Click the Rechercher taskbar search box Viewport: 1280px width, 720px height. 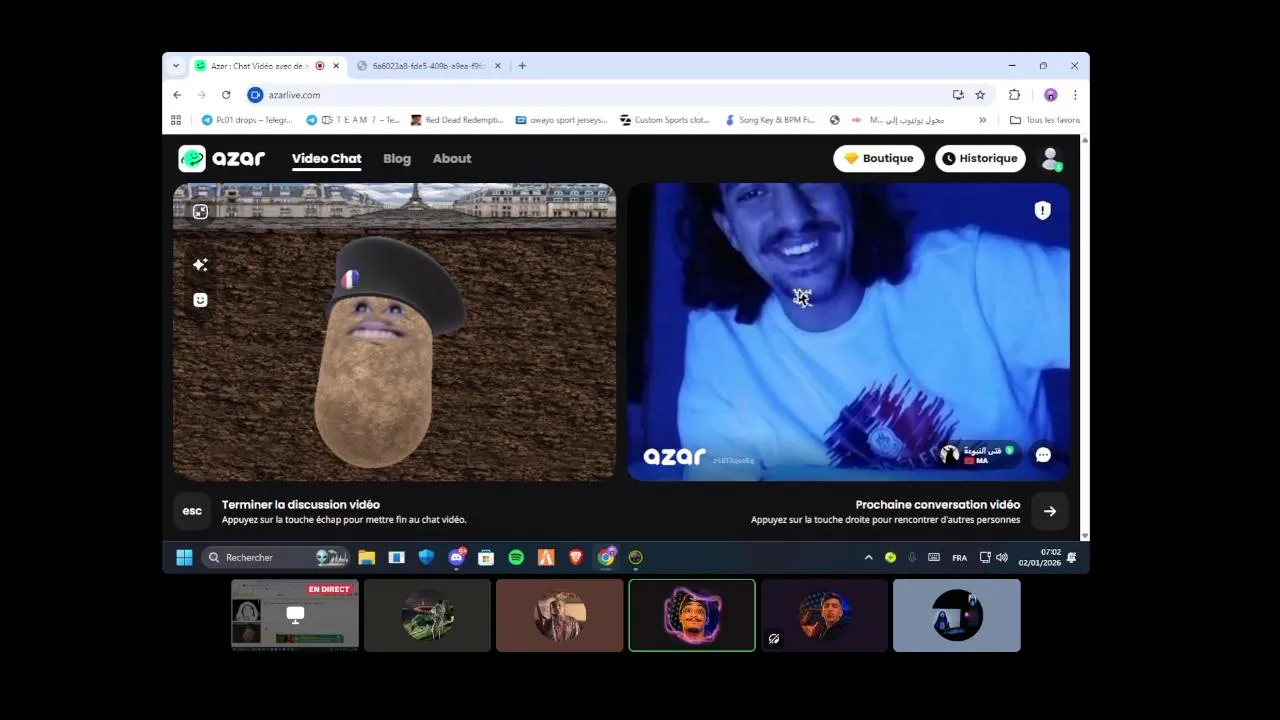276,557
